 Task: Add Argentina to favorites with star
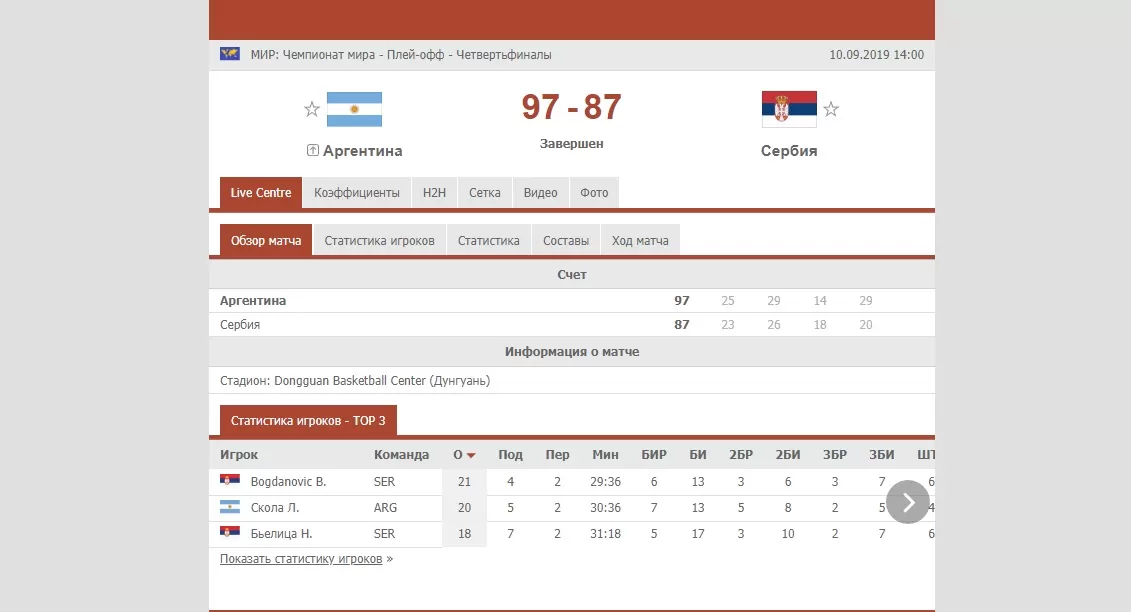pos(312,109)
